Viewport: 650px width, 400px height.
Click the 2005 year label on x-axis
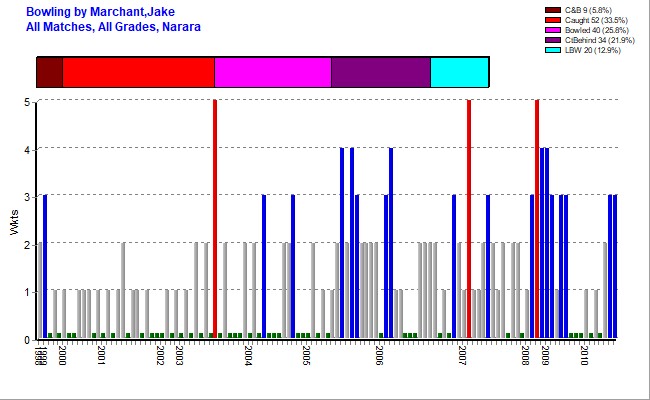pos(307,357)
